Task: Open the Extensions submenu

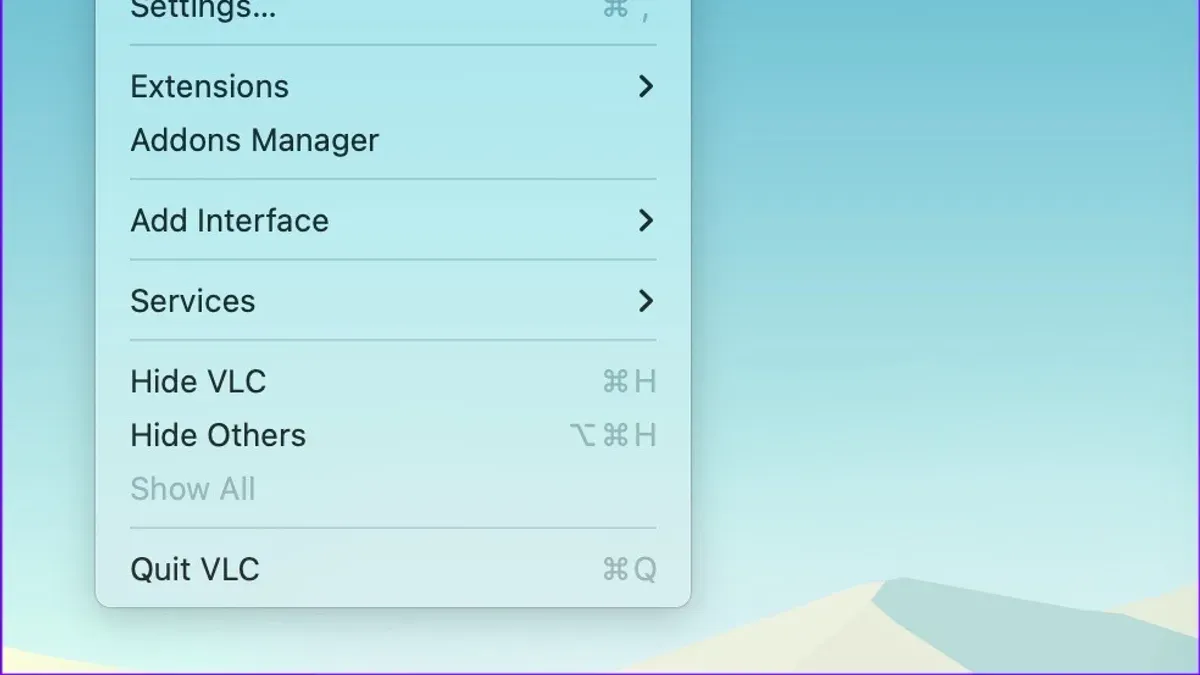Action: click(x=393, y=87)
